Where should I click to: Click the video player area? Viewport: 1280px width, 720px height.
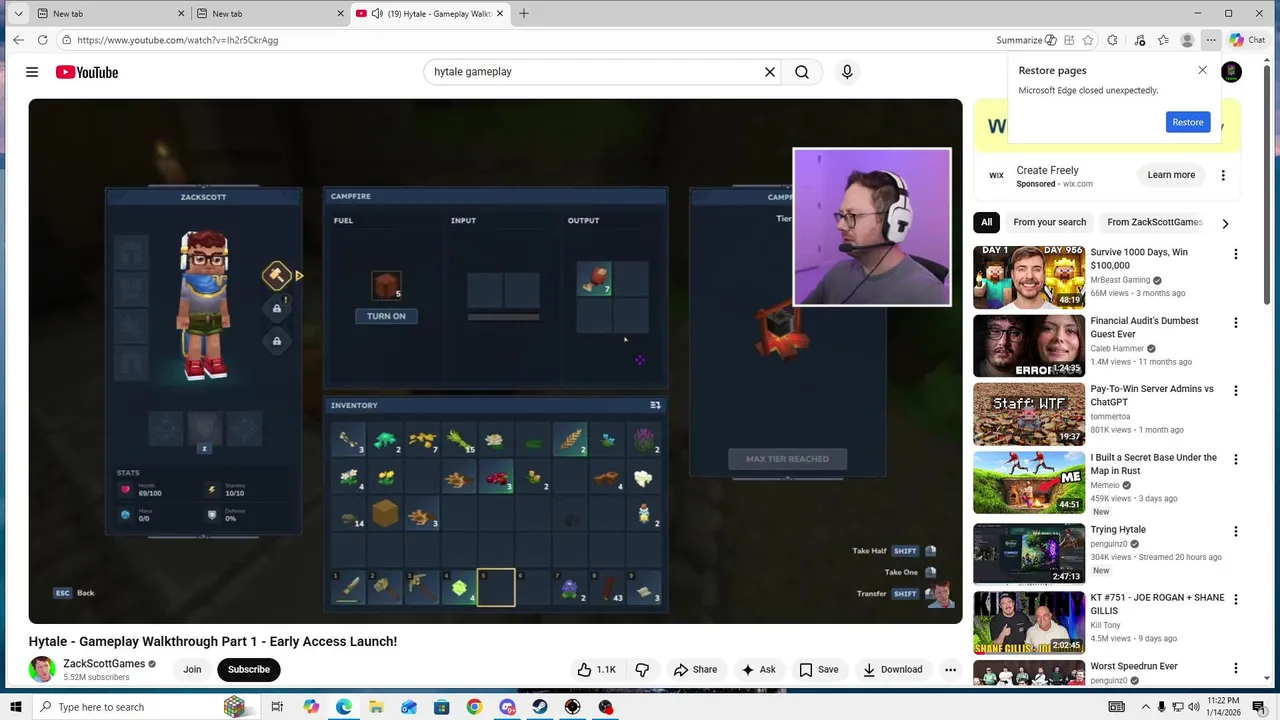495,361
